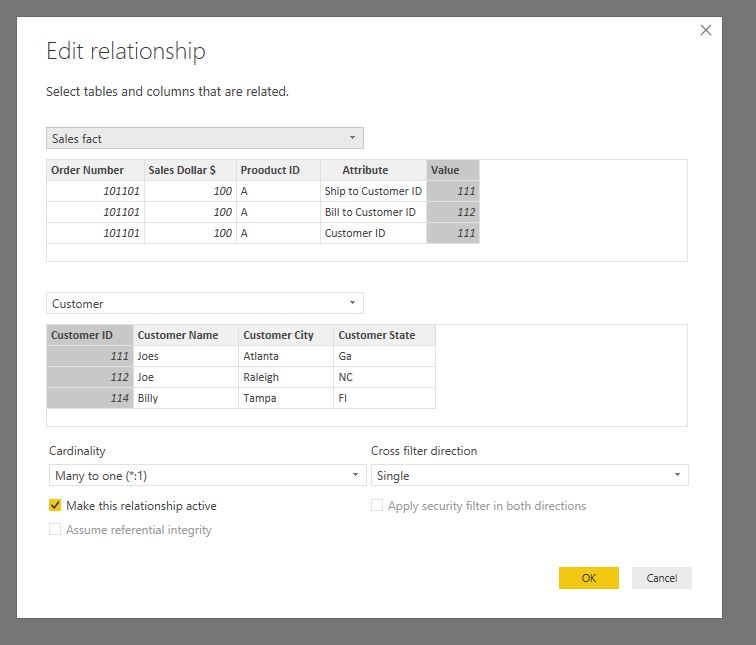
Task: Click the Ga state cell
Action: pos(384,356)
